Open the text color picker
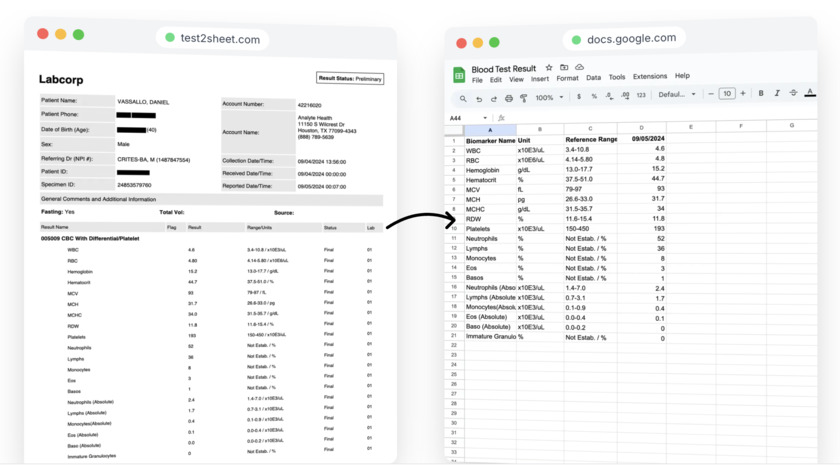The width and height of the screenshot is (840, 465). click(x=810, y=93)
